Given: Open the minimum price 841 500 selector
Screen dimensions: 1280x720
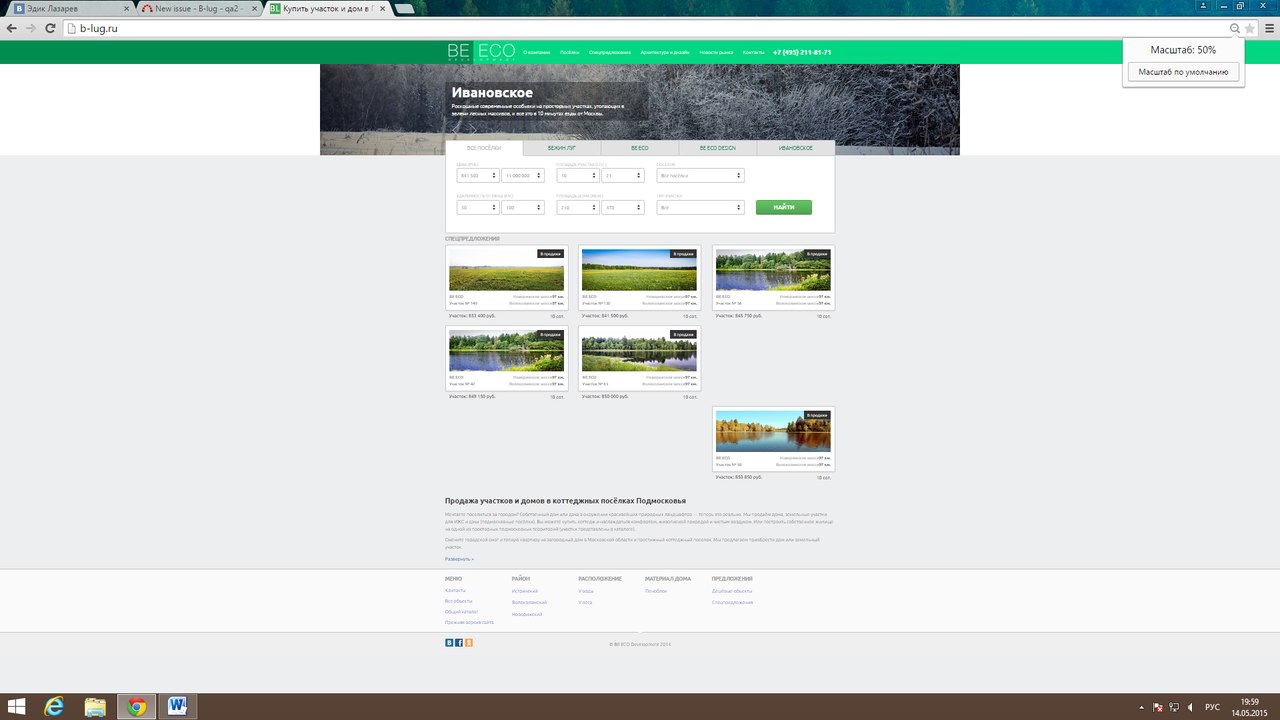Looking at the screenshot, I should [x=477, y=175].
